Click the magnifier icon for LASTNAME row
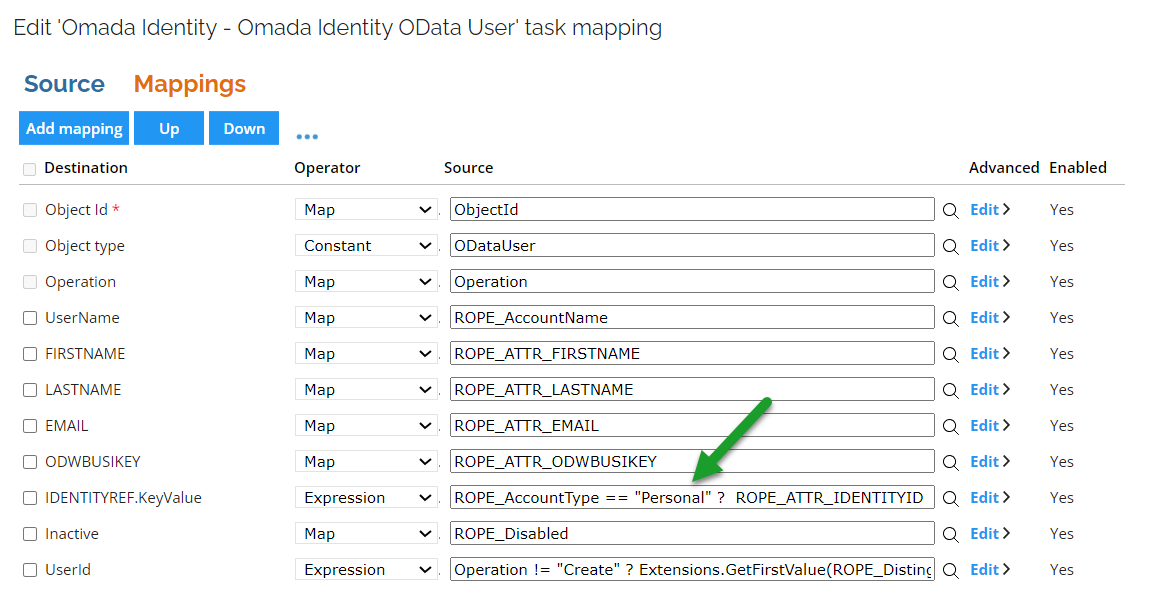The height and width of the screenshot is (610, 1155). (x=950, y=390)
